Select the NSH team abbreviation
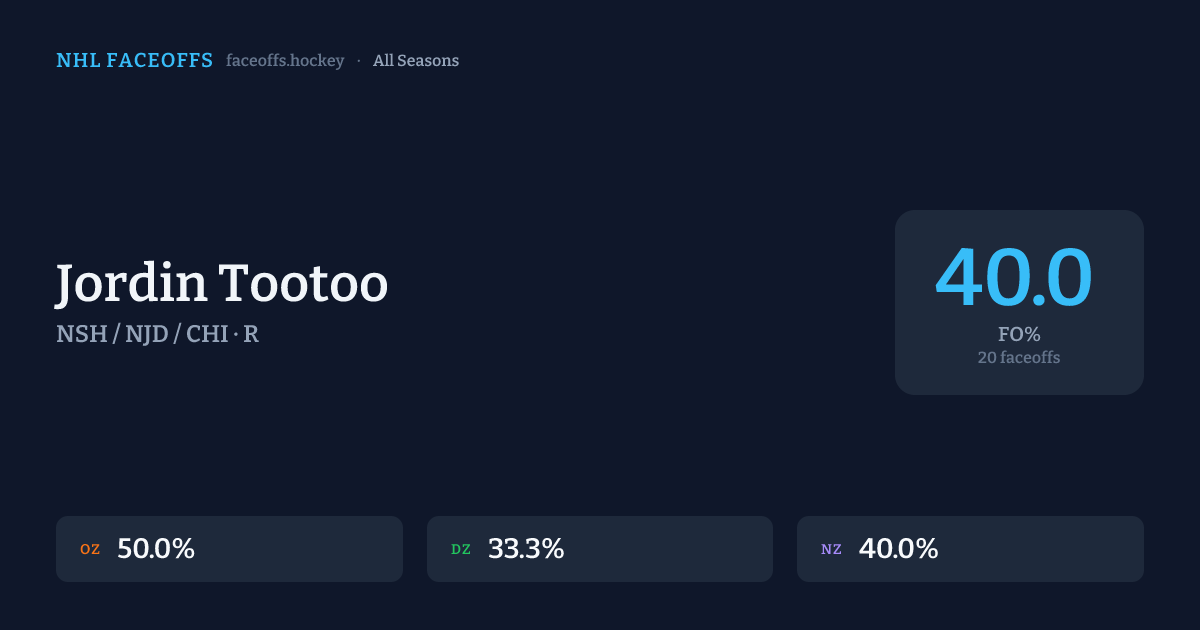The image size is (1200, 630). pyautogui.click(x=82, y=334)
